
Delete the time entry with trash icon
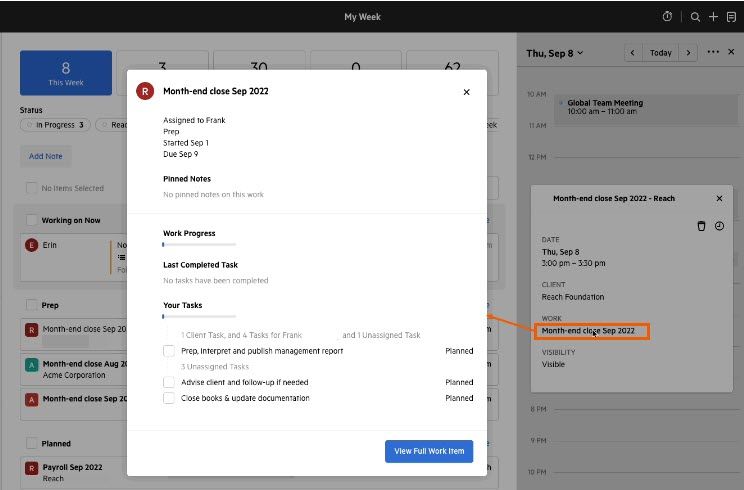click(x=701, y=226)
